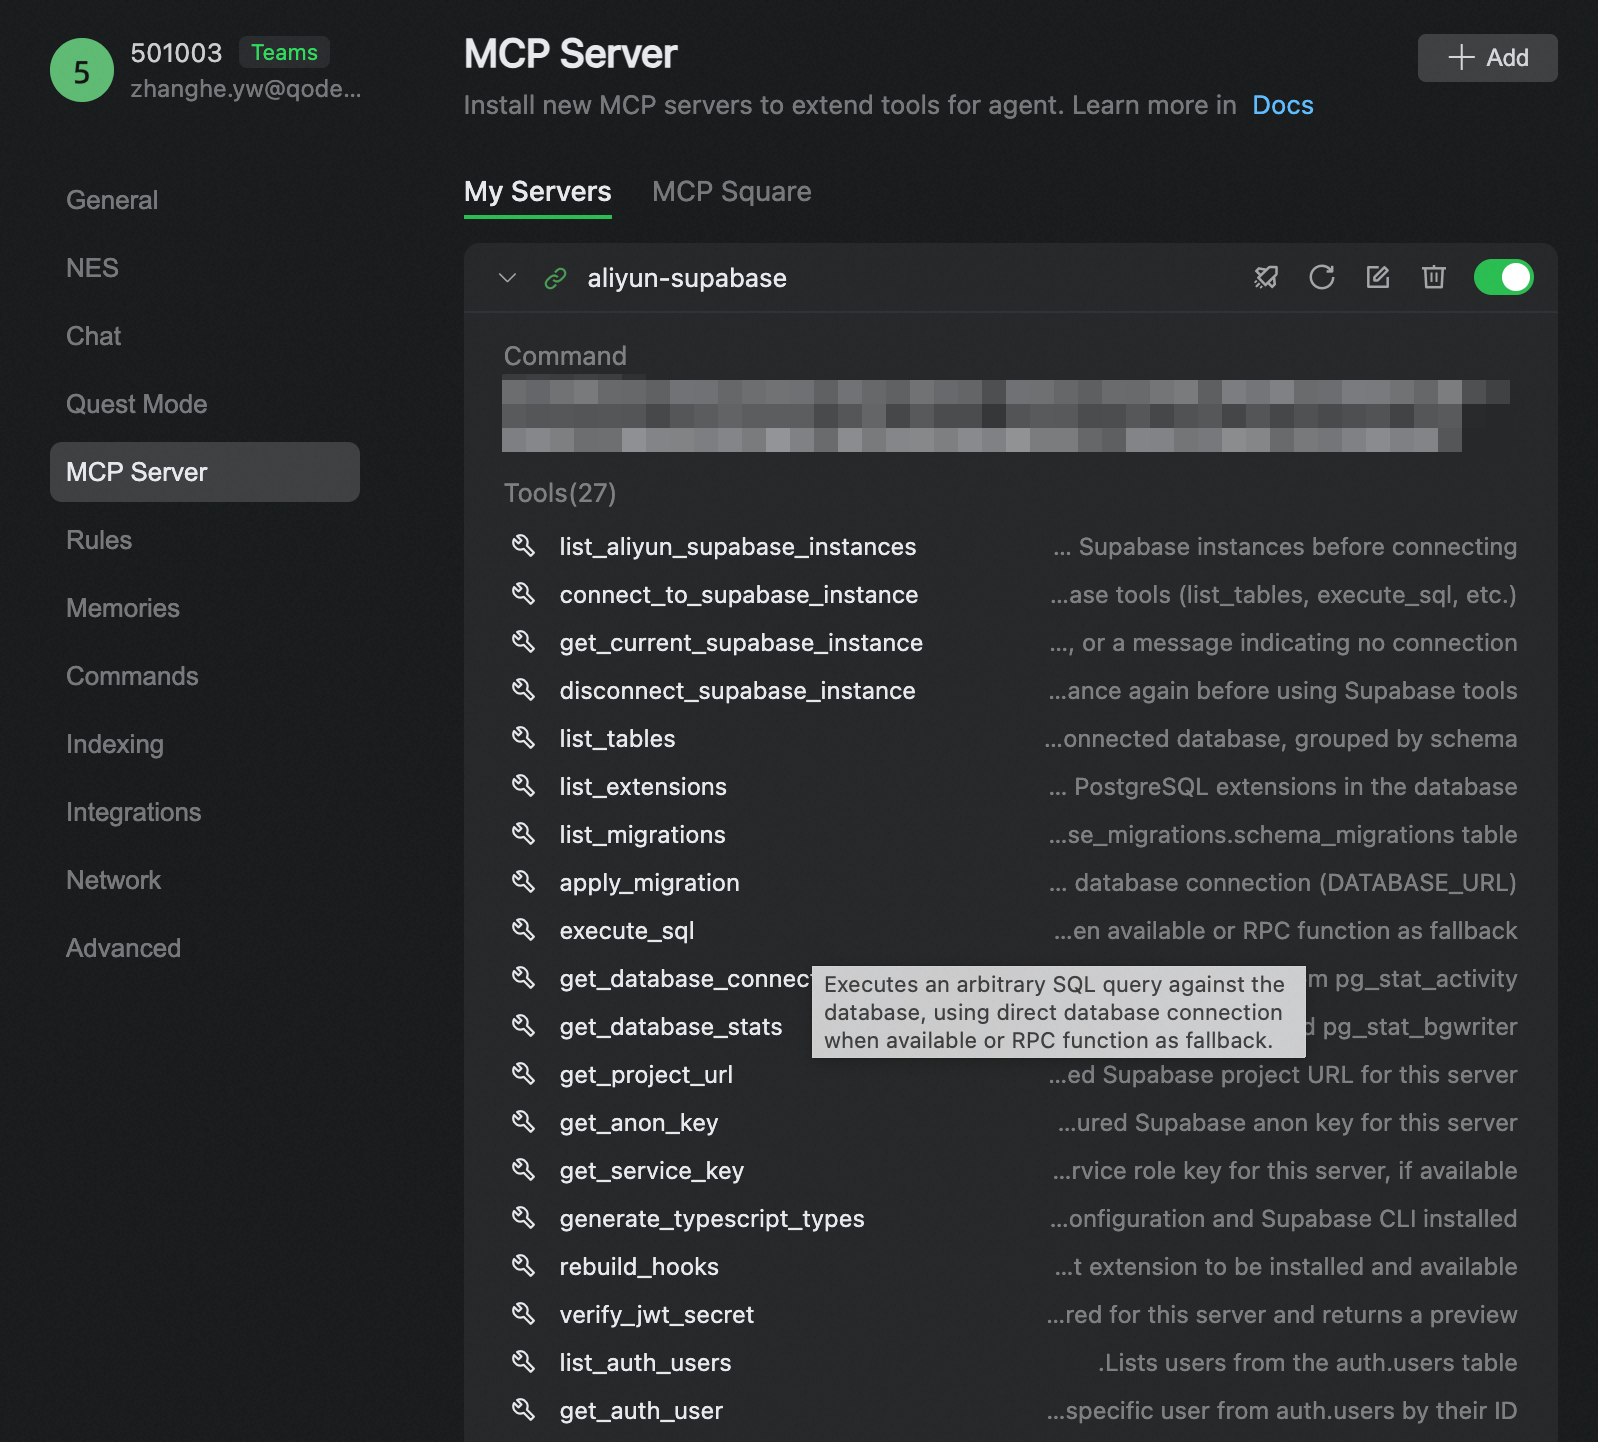This screenshot has height=1442, width=1598.
Task: Click the tool icon for list_extensions
Action: pos(523,785)
